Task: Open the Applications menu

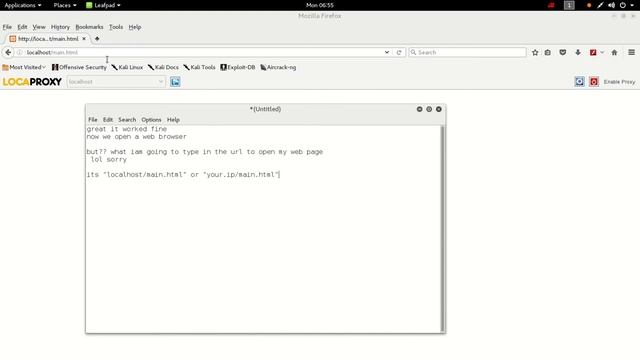Action: [x=22, y=5]
